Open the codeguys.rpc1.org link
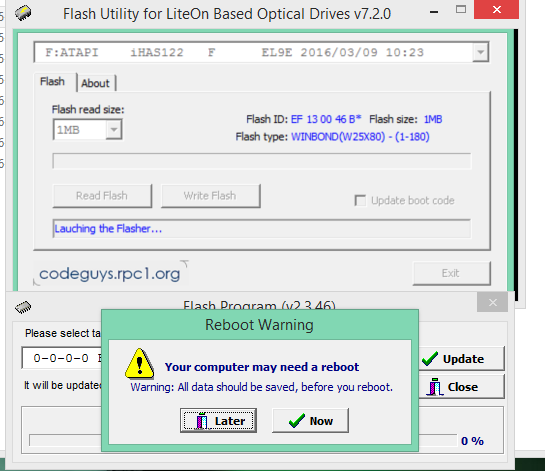This screenshot has width=545, height=471. pyautogui.click(x=110, y=274)
